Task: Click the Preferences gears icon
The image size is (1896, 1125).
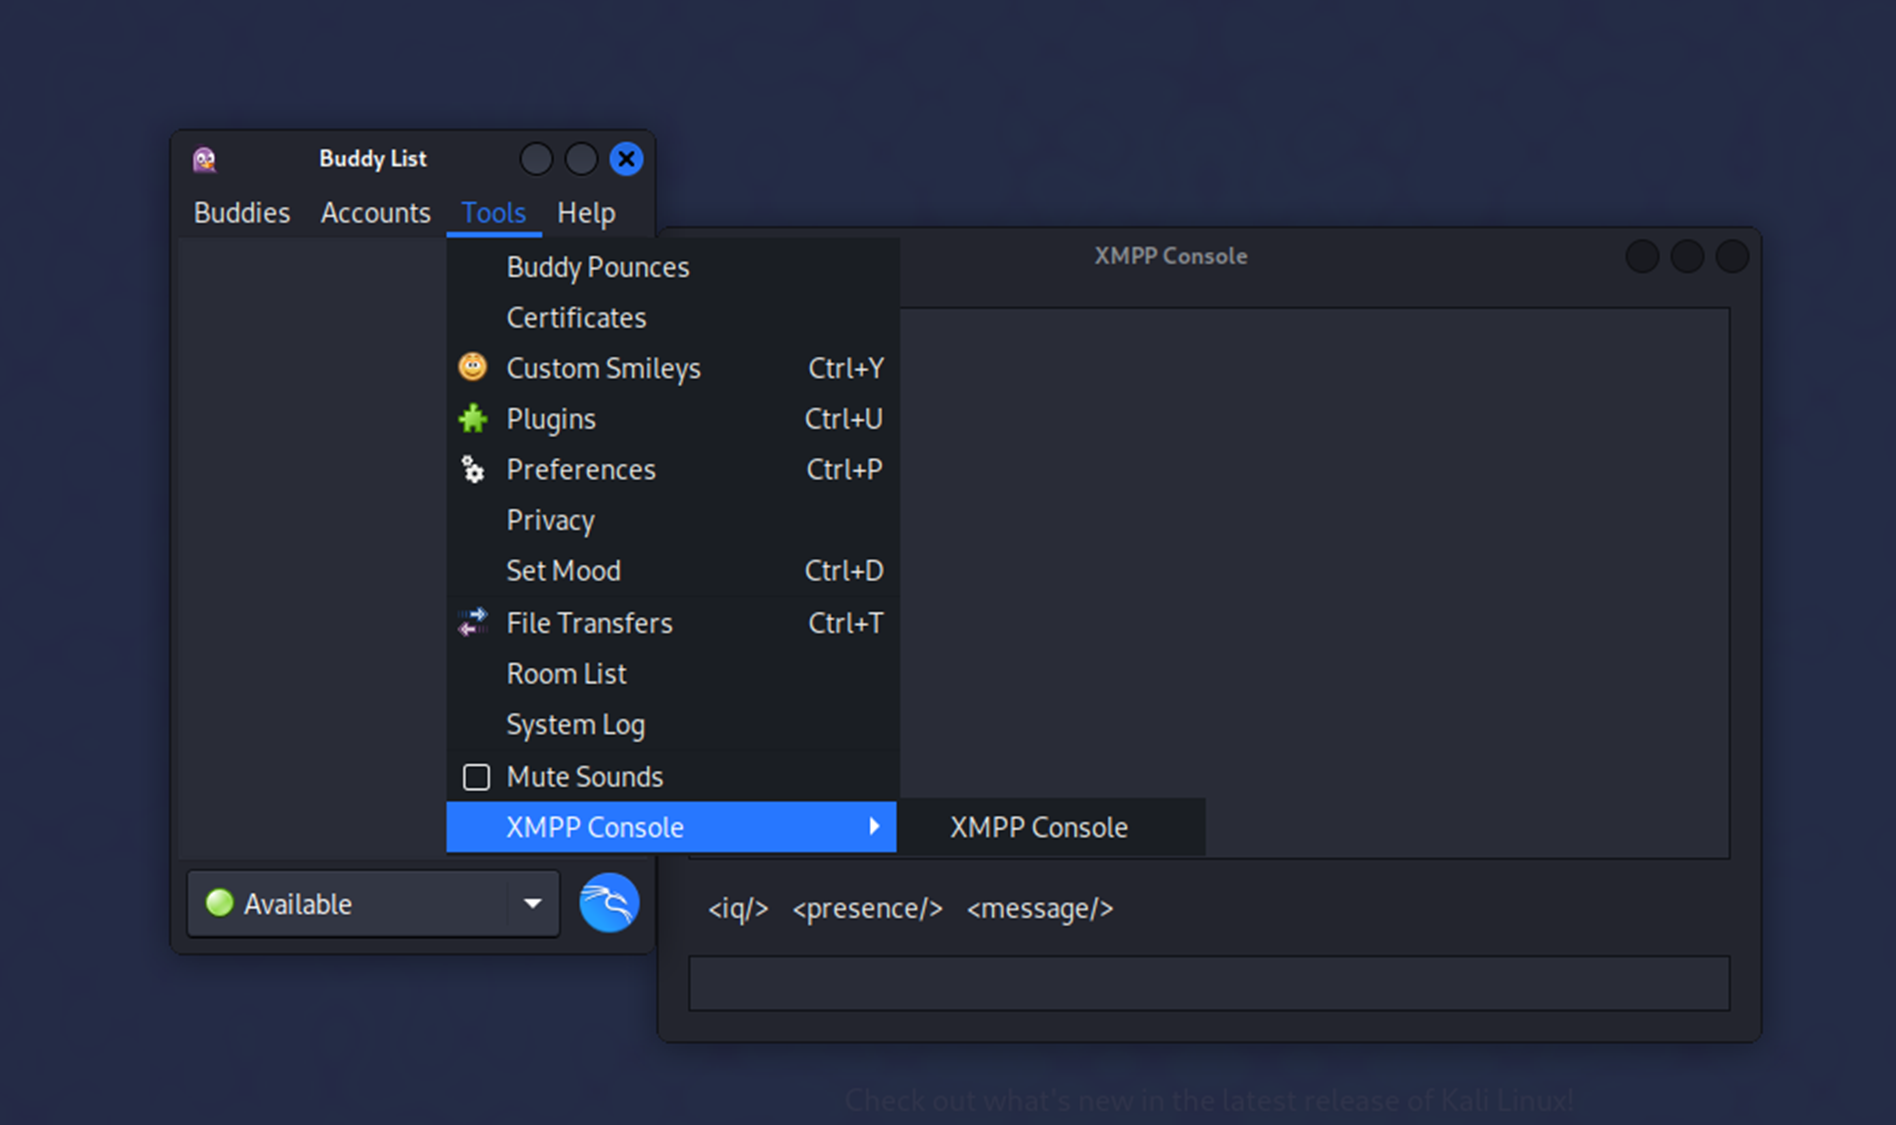Action: 473,469
